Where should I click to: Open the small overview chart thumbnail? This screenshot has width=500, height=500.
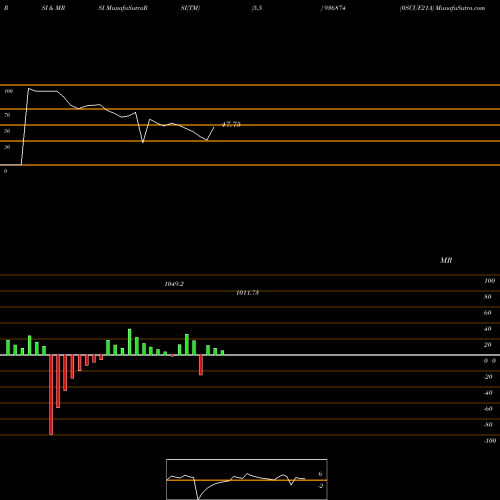click(x=247, y=479)
